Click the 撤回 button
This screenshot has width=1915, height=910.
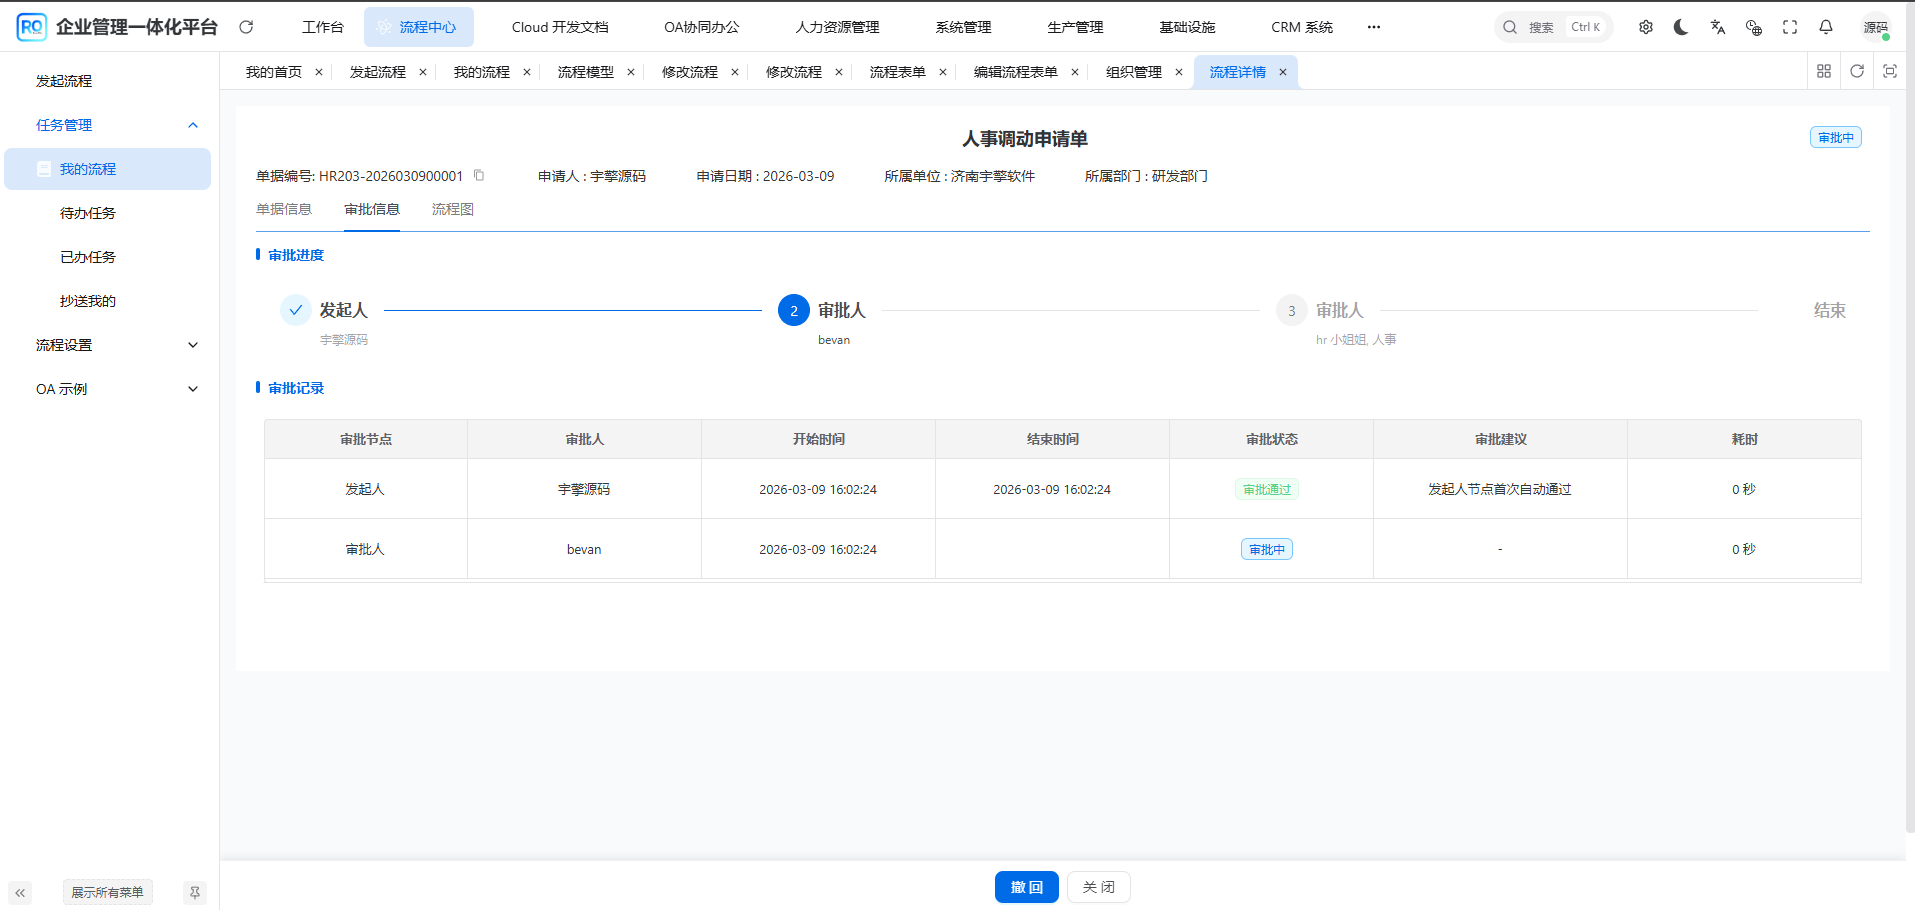point(1026,887)
